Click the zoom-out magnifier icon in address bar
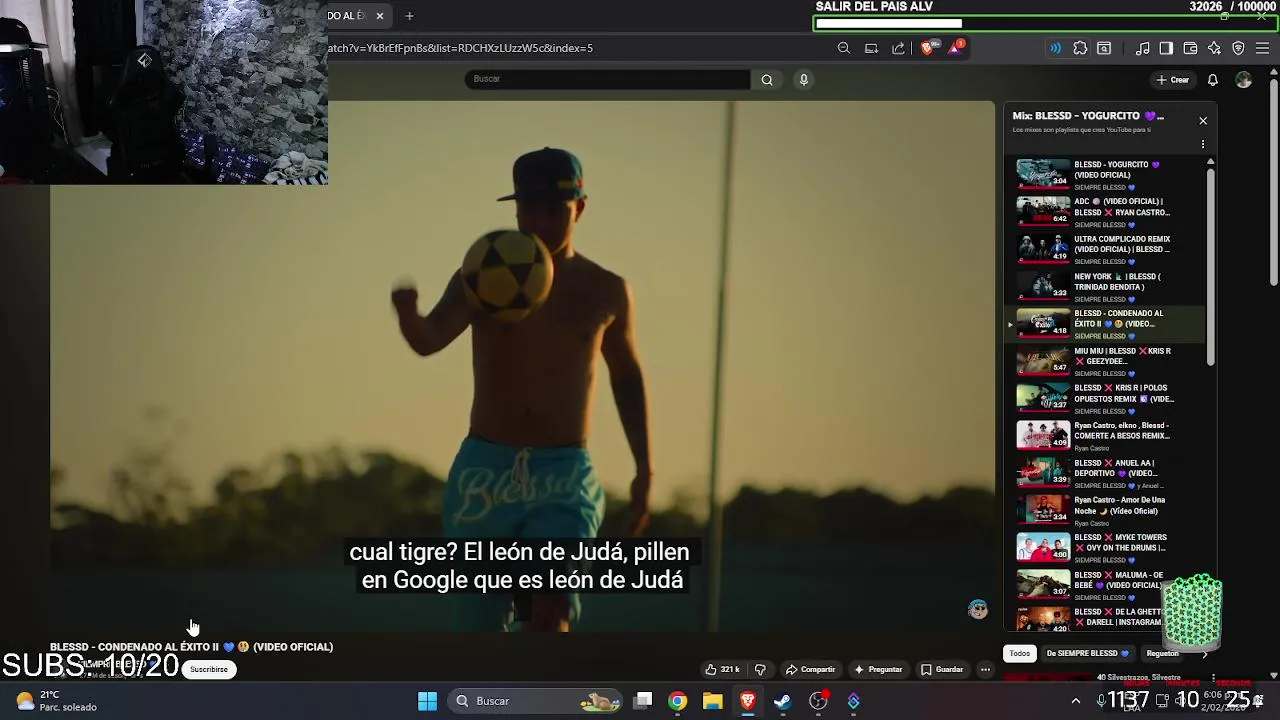 (x=844, y=48)
